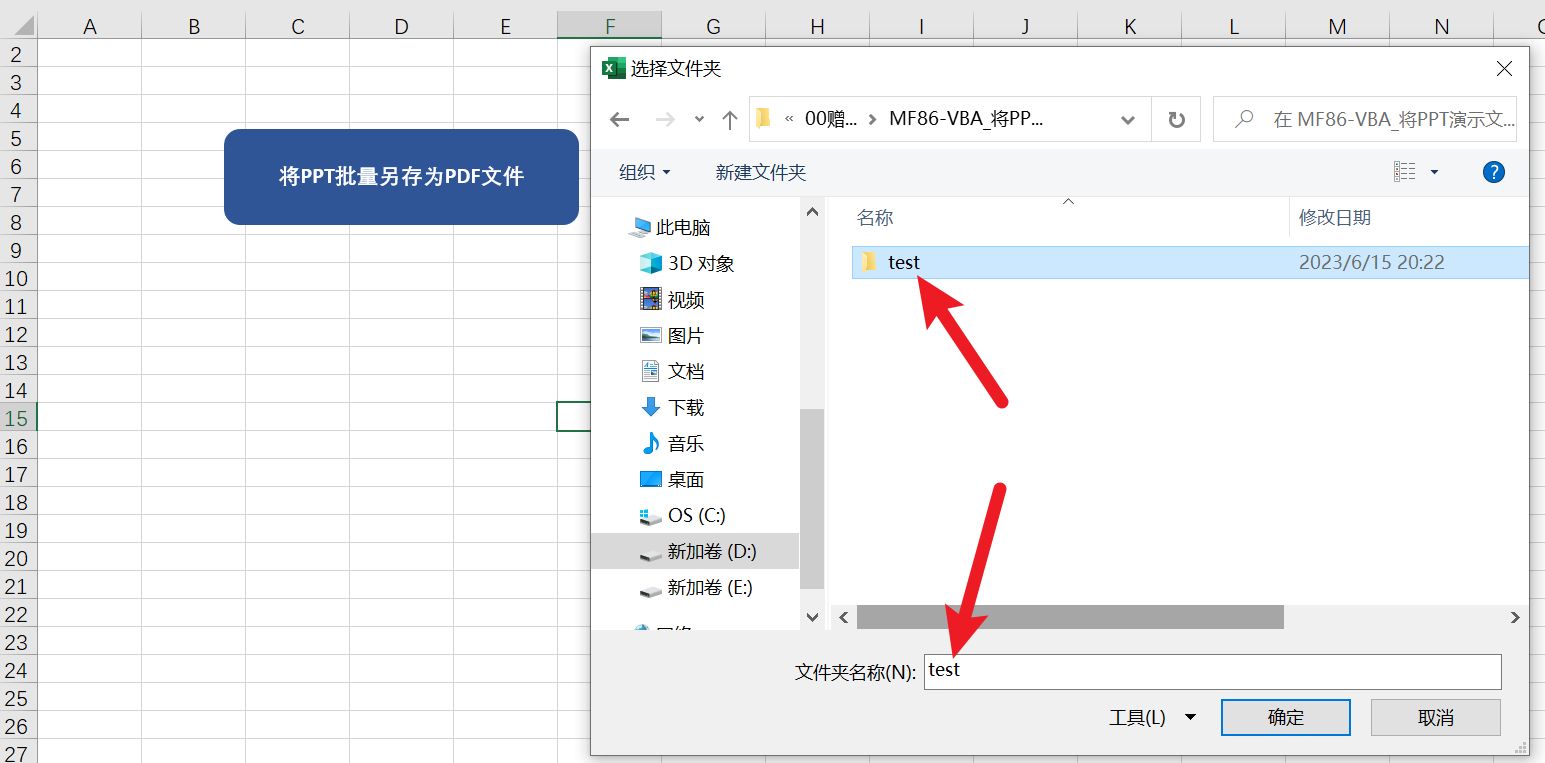Image resolution: width=1545 pixels, height=763 pixels.
Task: Select the test folder in file list
Action: (x=1190, y=262)
